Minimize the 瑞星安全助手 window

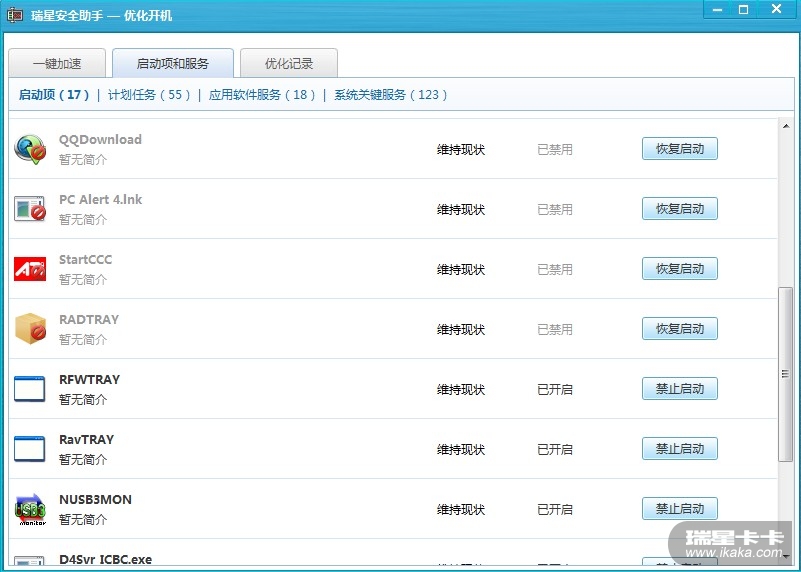click(717, 9)
